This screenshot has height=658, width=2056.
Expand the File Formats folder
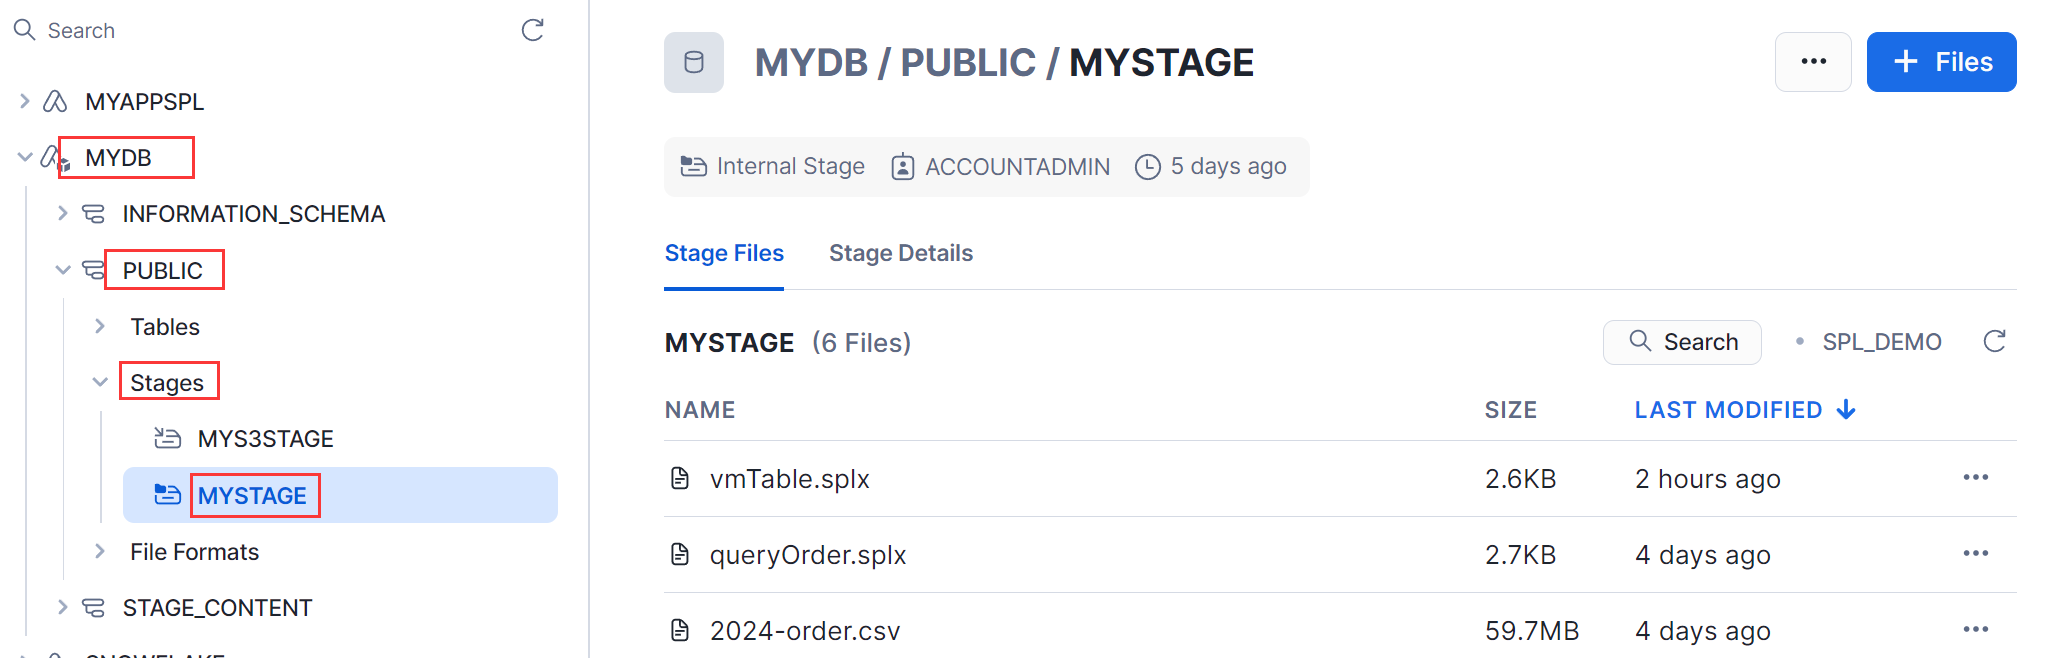99,551
